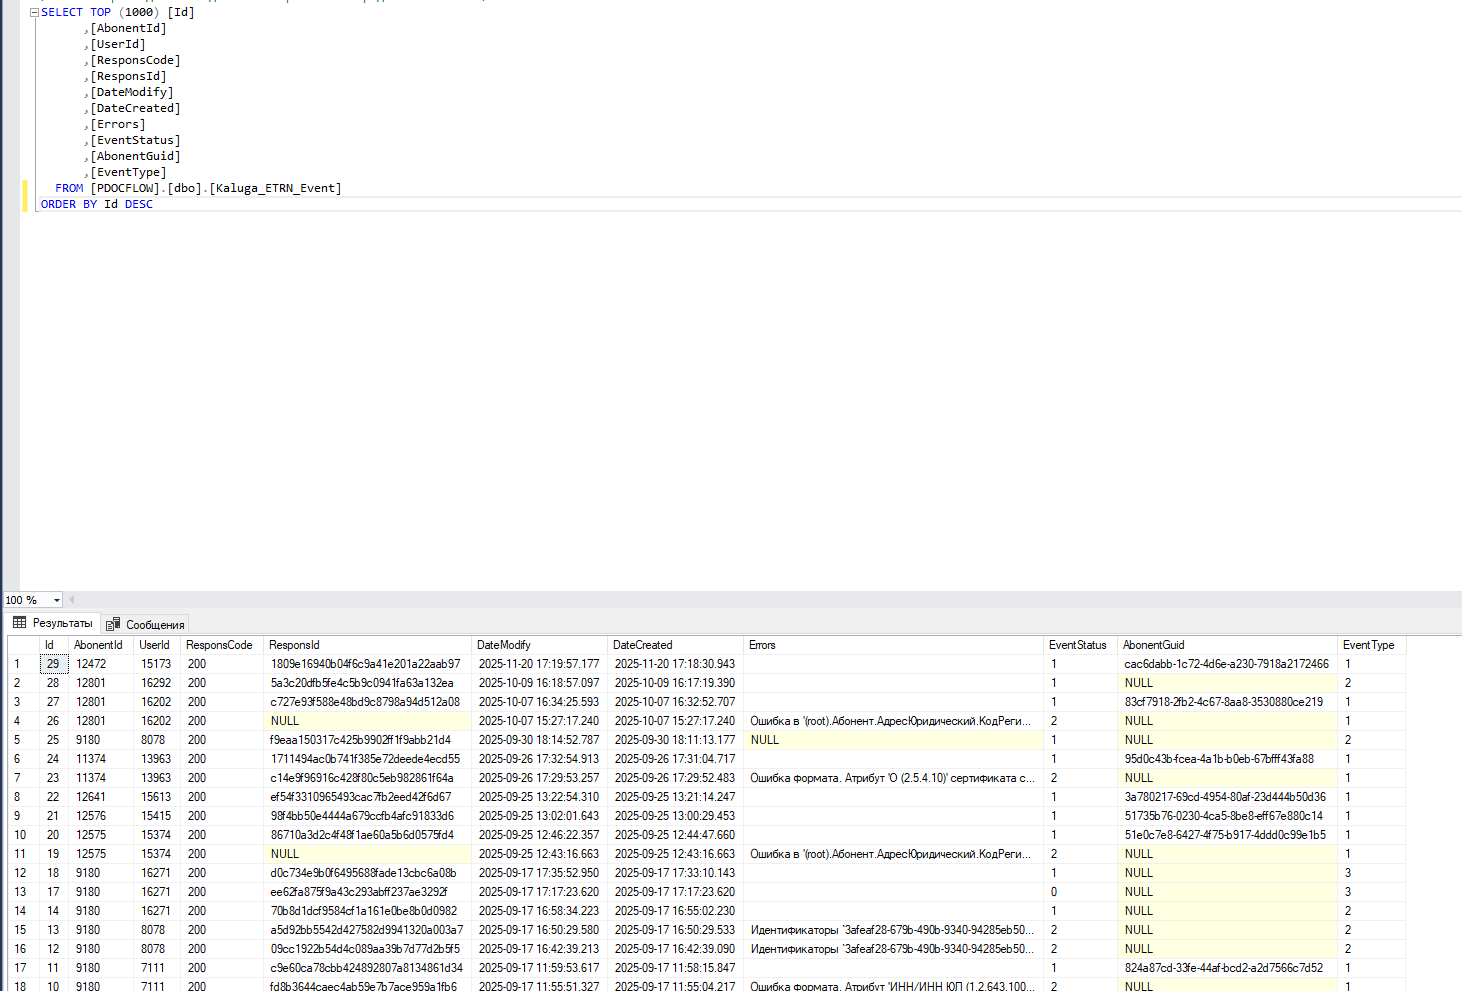Click the AbonentId cell 12472
Image resolution: width=1462 pixels, height=991 pixels.
pos(101,664)
